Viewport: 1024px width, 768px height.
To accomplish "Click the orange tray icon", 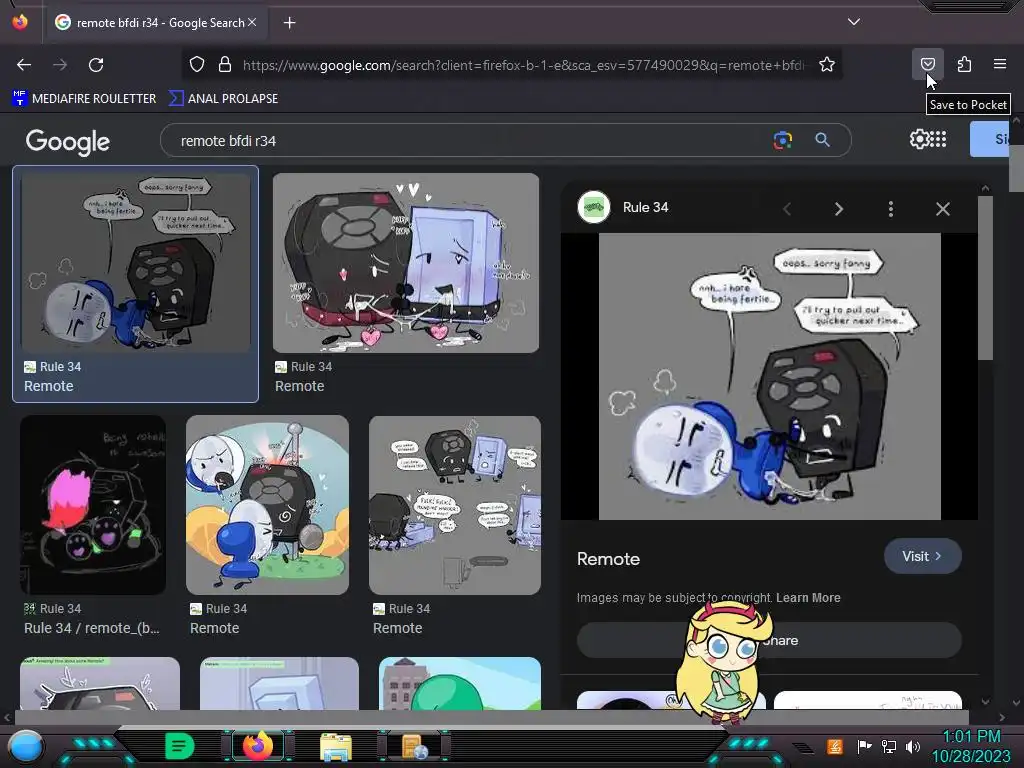I will point(835,746).
